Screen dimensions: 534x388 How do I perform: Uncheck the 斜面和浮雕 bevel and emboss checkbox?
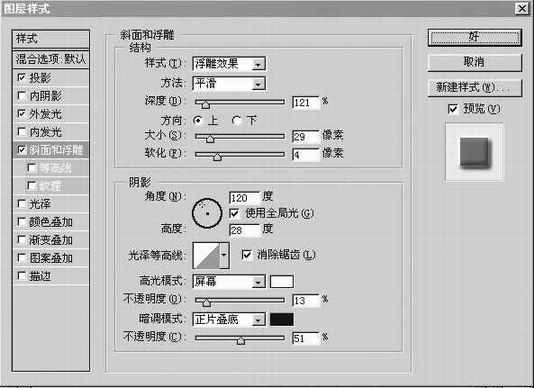coord(21,150)
